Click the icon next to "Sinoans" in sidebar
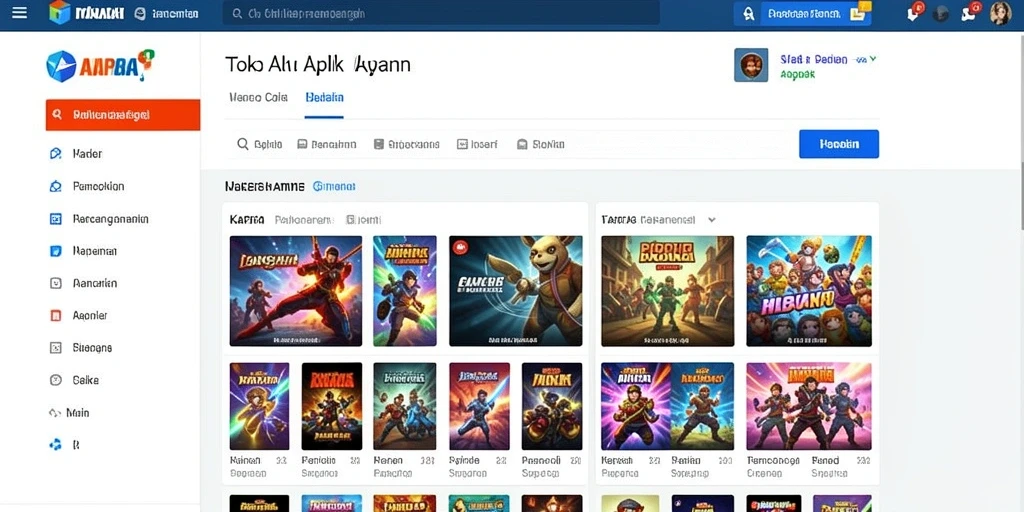This screenshot has height=512, width=1024. click(56, 348)
